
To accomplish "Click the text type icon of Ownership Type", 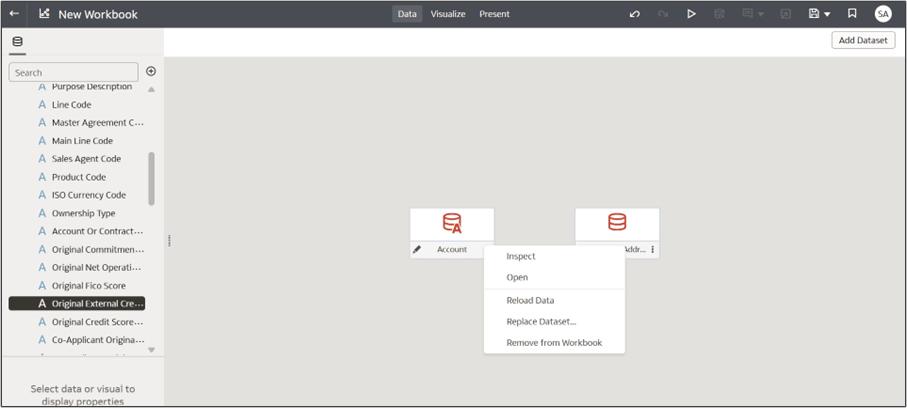I will [x=42, y=213].
